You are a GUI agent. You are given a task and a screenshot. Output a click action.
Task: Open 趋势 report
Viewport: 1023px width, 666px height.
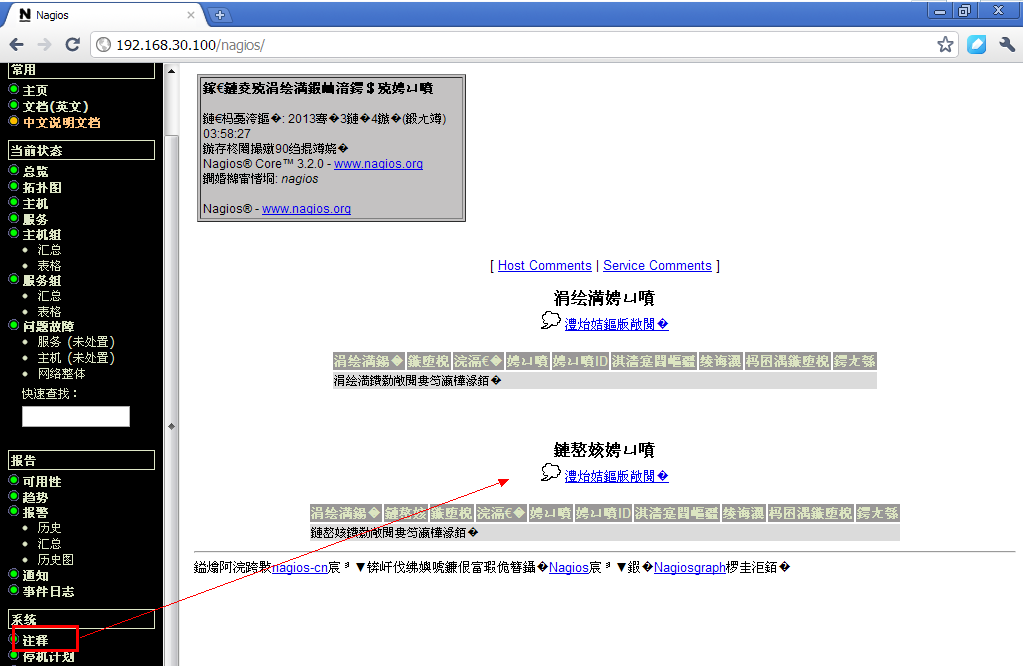[35, 497]
